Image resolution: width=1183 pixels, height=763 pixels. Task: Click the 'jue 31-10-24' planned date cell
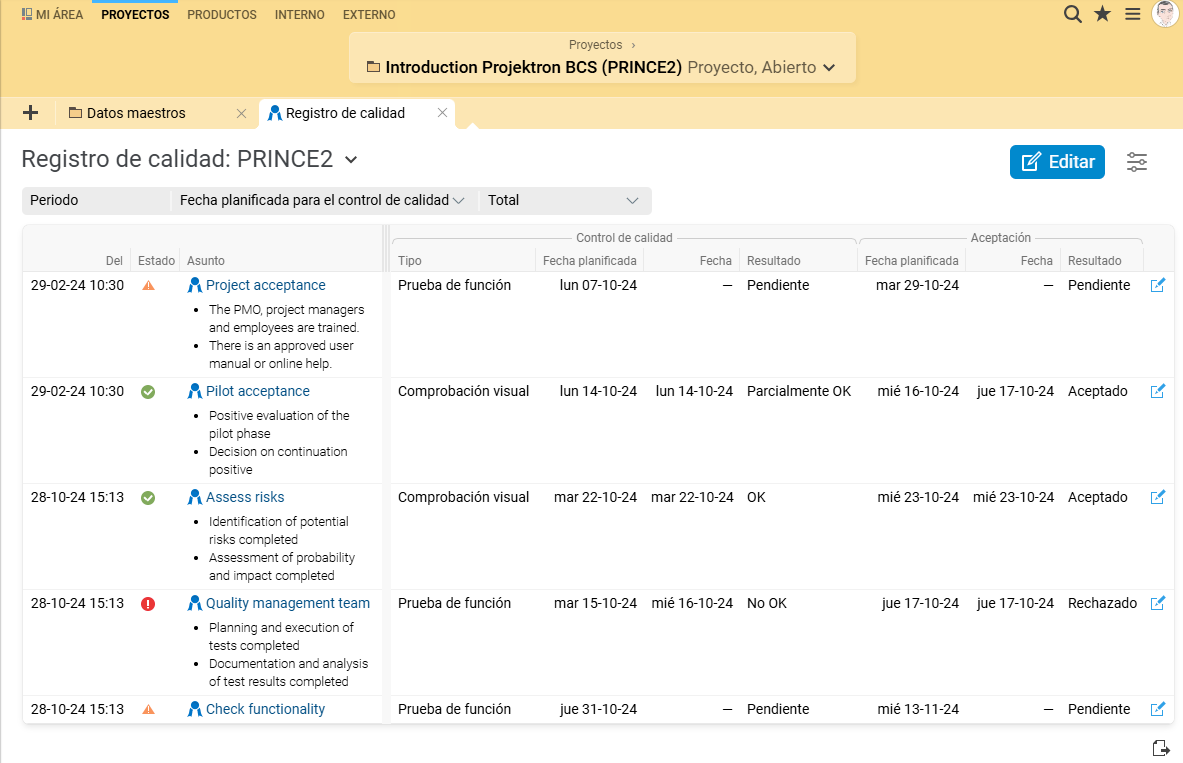pos(598,709)
